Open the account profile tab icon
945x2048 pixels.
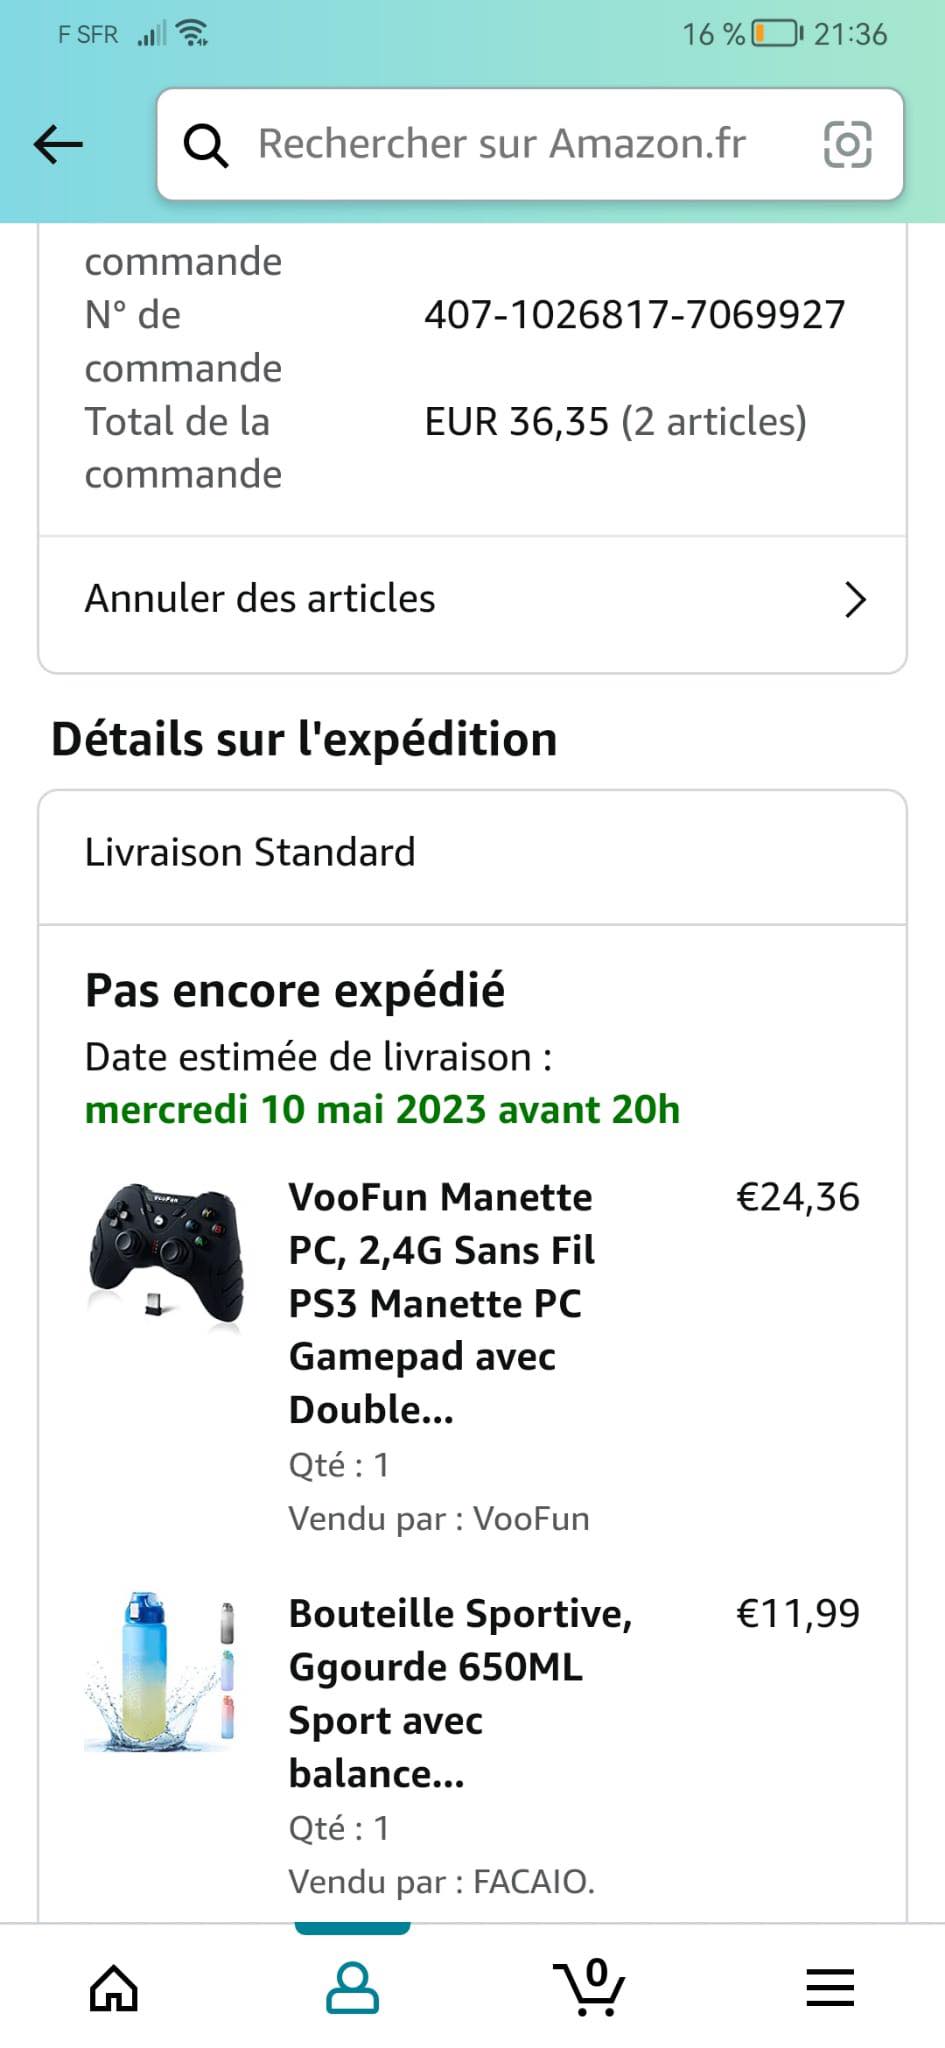pyautogui.click(x=352, y=1987)
